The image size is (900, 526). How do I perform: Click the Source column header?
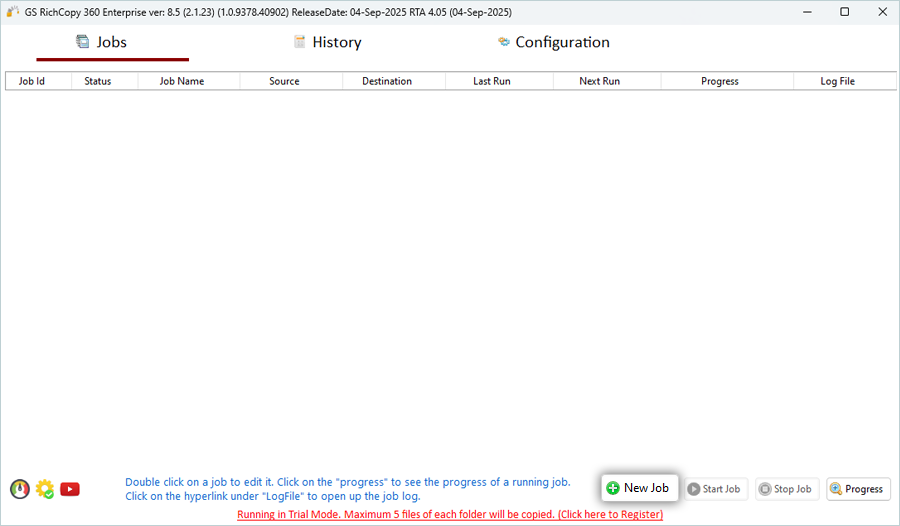[284, 81]
